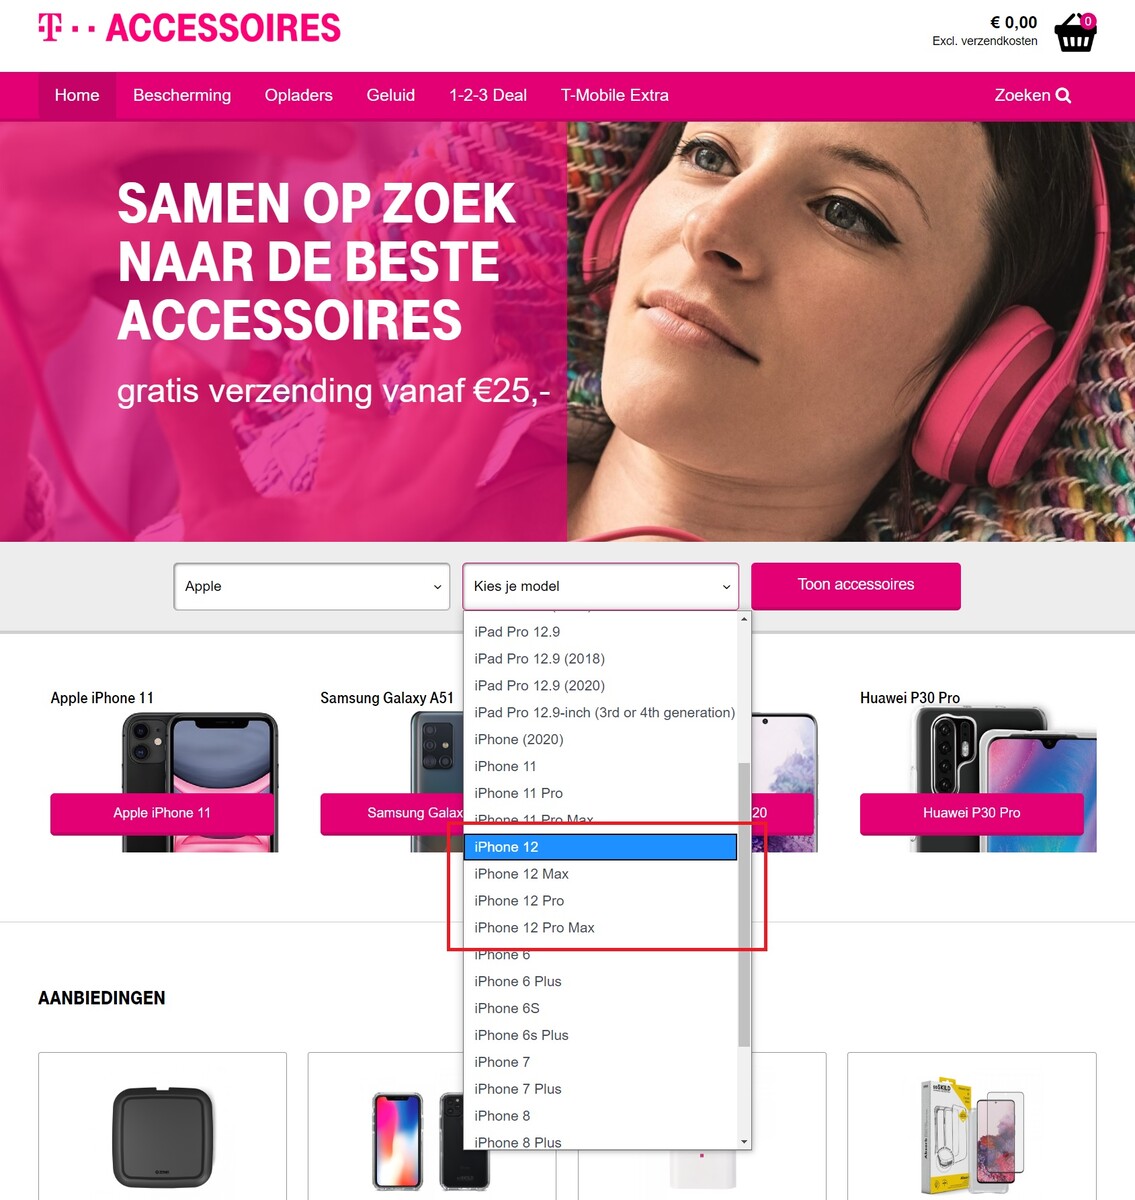Click the model list scrollbar thumb
This screenshot has height=1200, width=1135.
[744, 904]
